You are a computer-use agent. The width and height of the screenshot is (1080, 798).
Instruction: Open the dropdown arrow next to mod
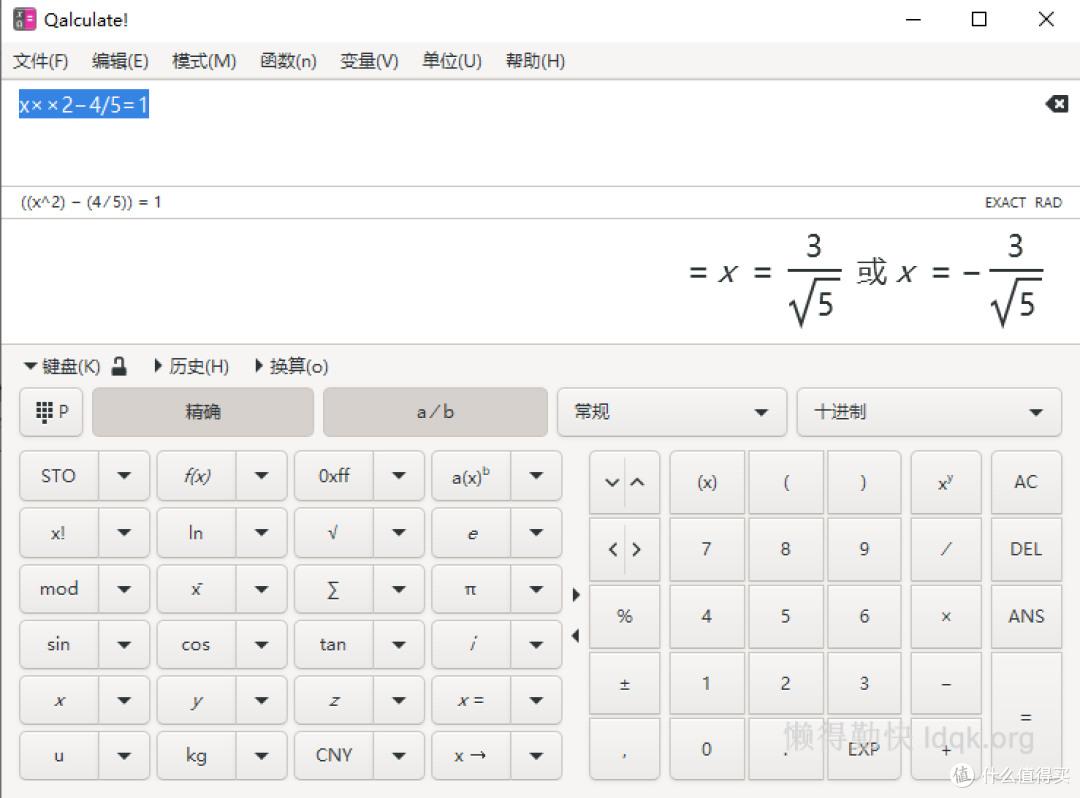[x=124, y=589]
